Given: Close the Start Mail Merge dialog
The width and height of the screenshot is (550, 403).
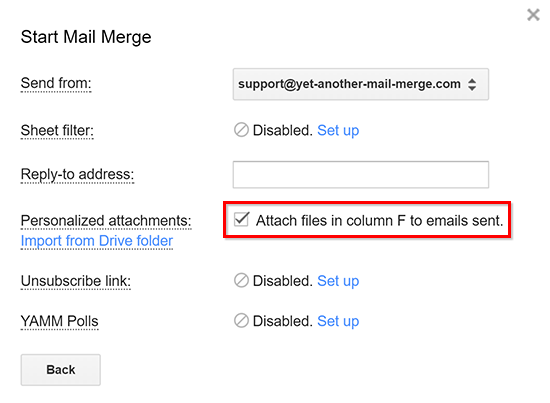Looking at the screenshot, I should point(533,15).
